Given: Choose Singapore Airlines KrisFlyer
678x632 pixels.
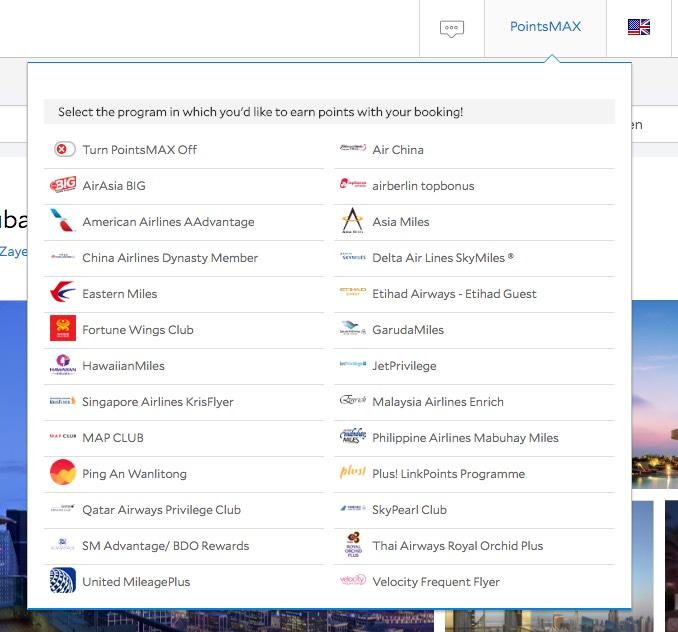Looking at the screenshot, I should click(158, 402).
